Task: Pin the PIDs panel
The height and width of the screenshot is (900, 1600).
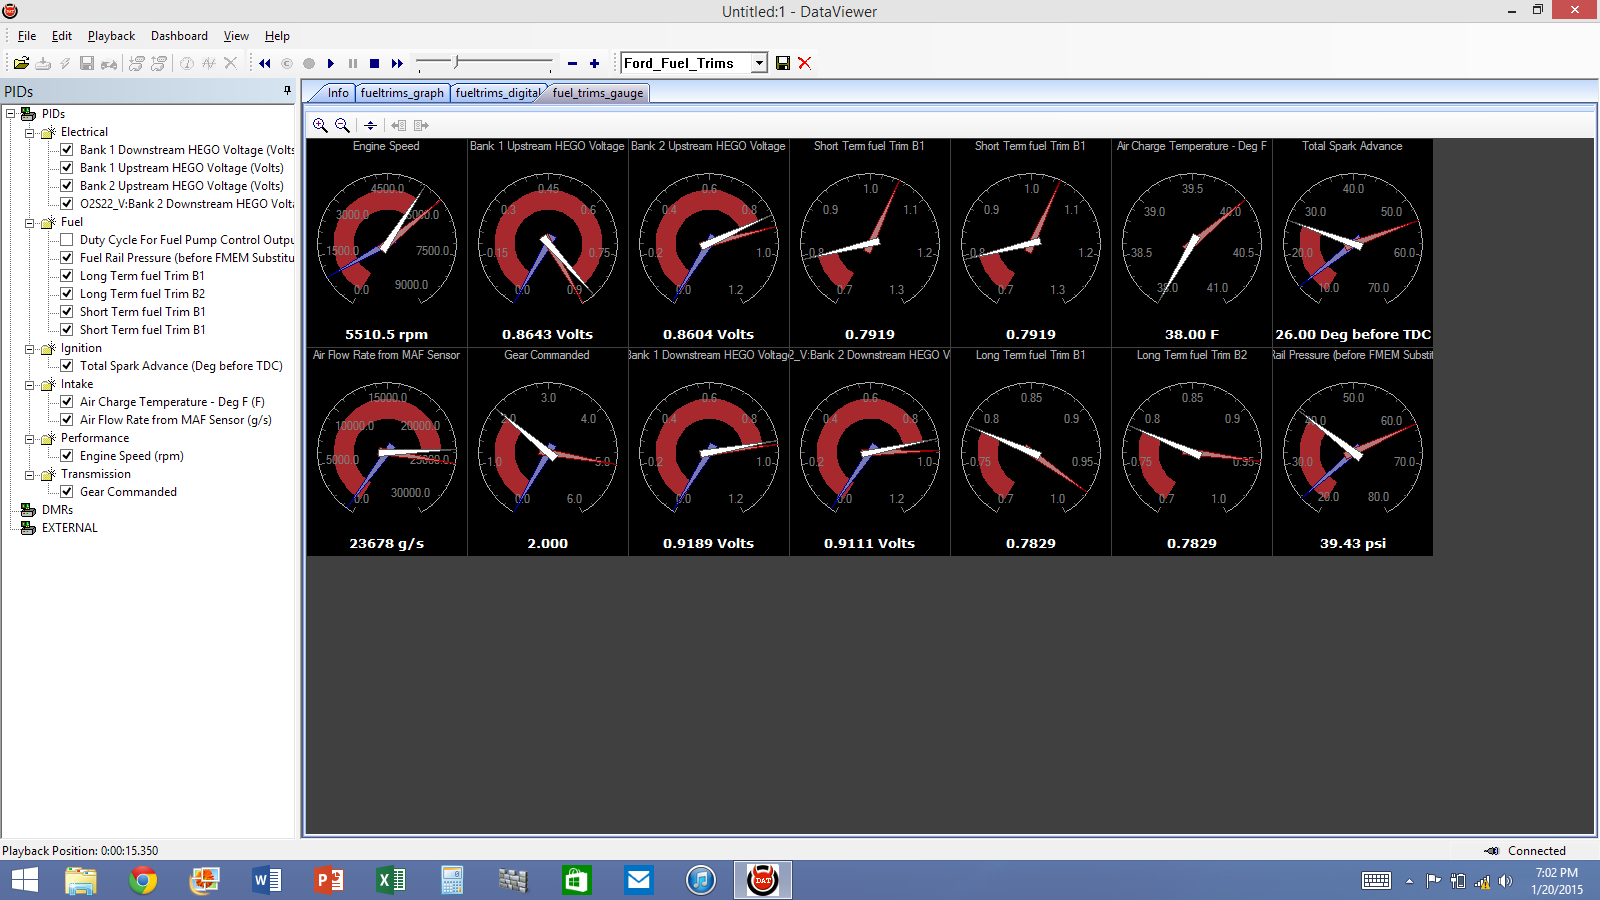Action: coord(287,91)
